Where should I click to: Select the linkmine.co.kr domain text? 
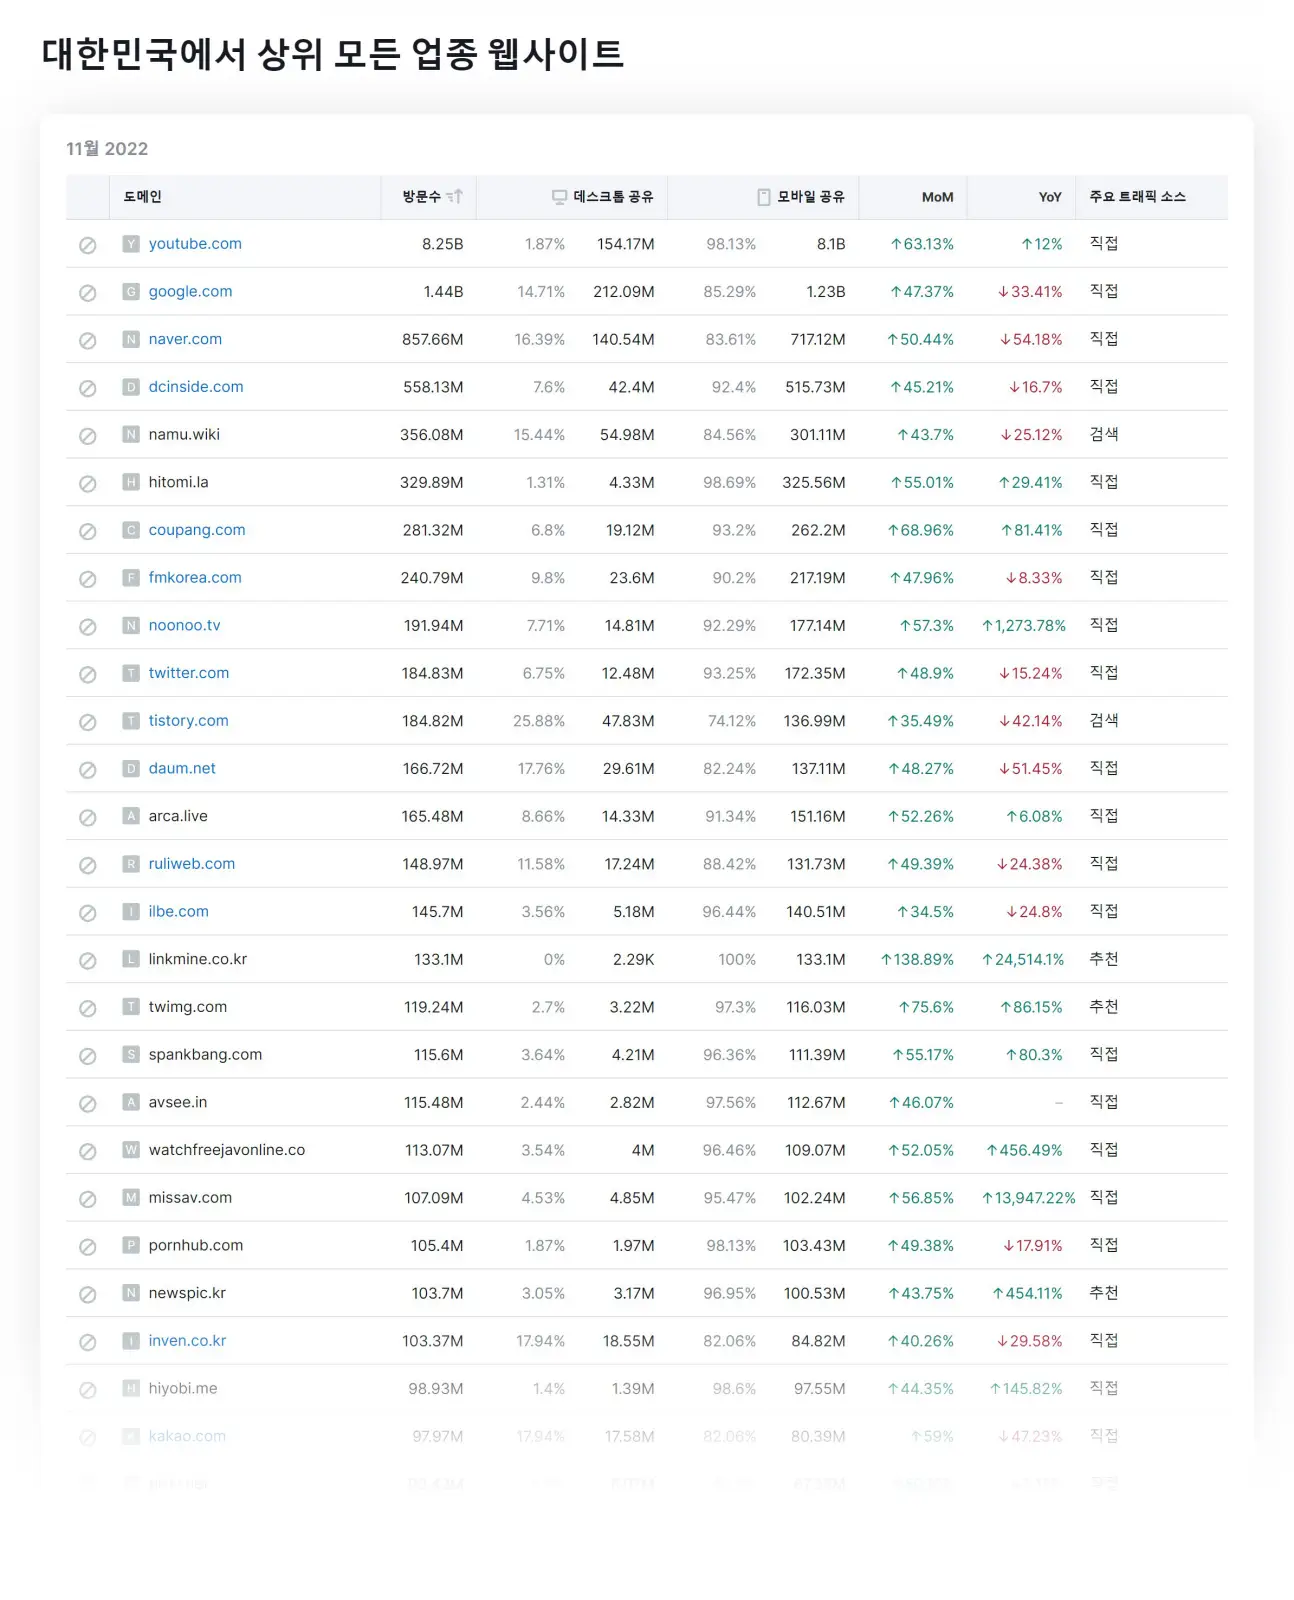click(198, 959)
